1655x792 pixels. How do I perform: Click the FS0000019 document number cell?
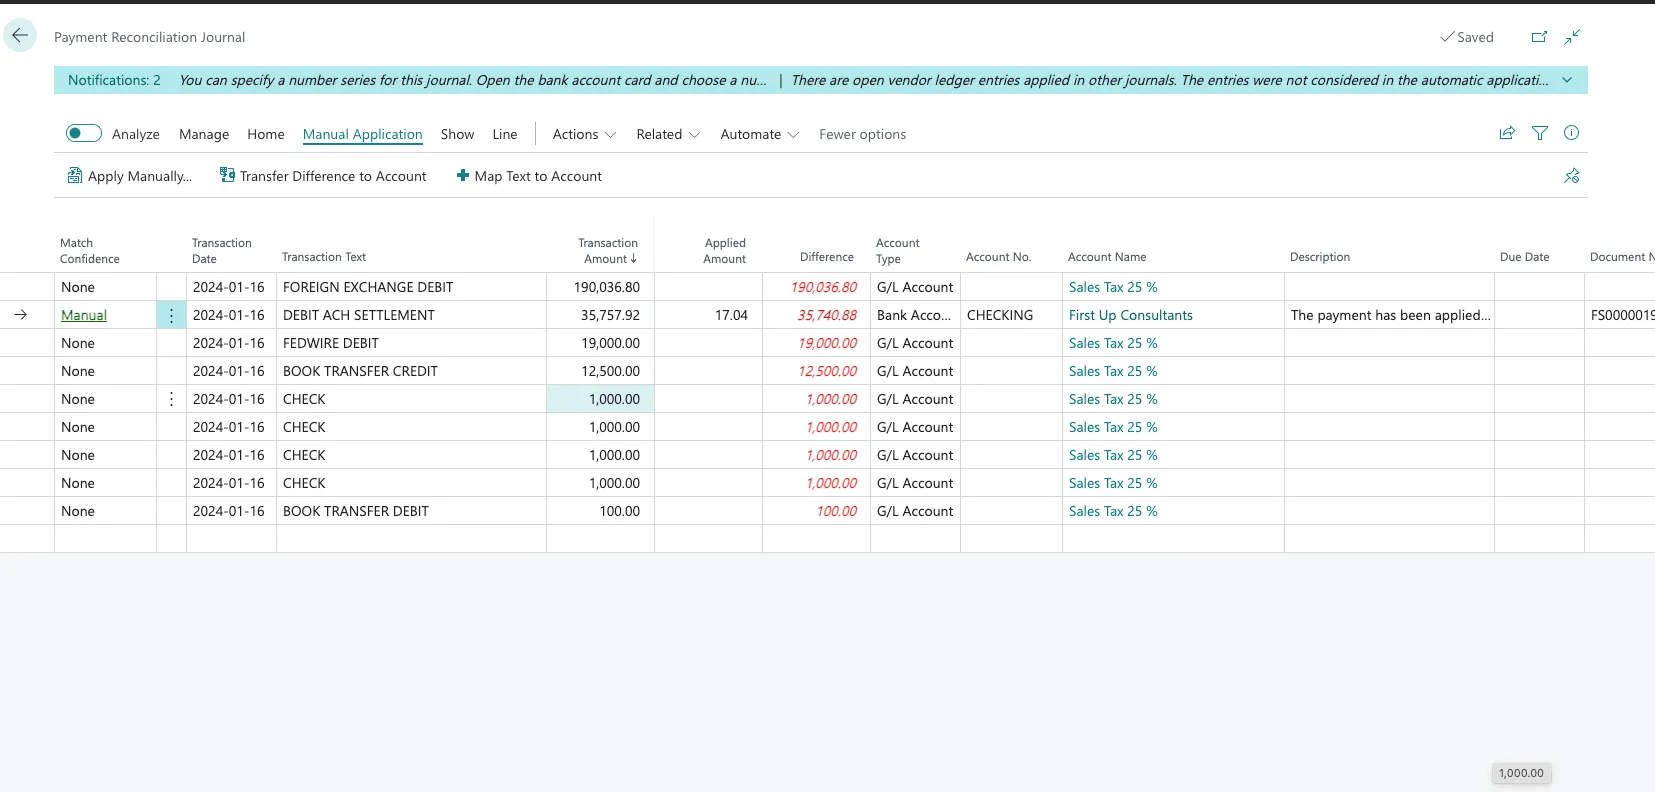[1620, 315]
